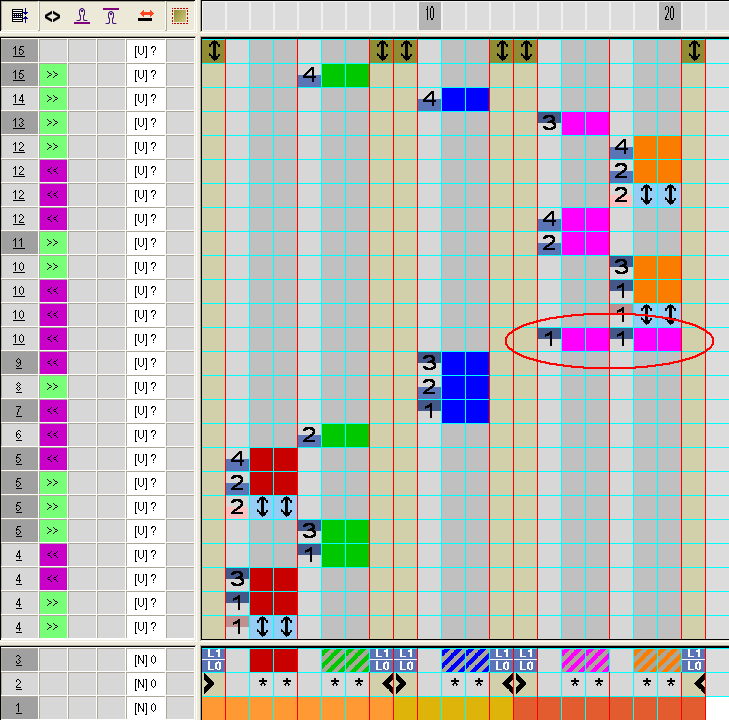Click the first L1/L0 marker in row 3
The height and width of the screenshot is (720, 729).
[x=213, y=660]
